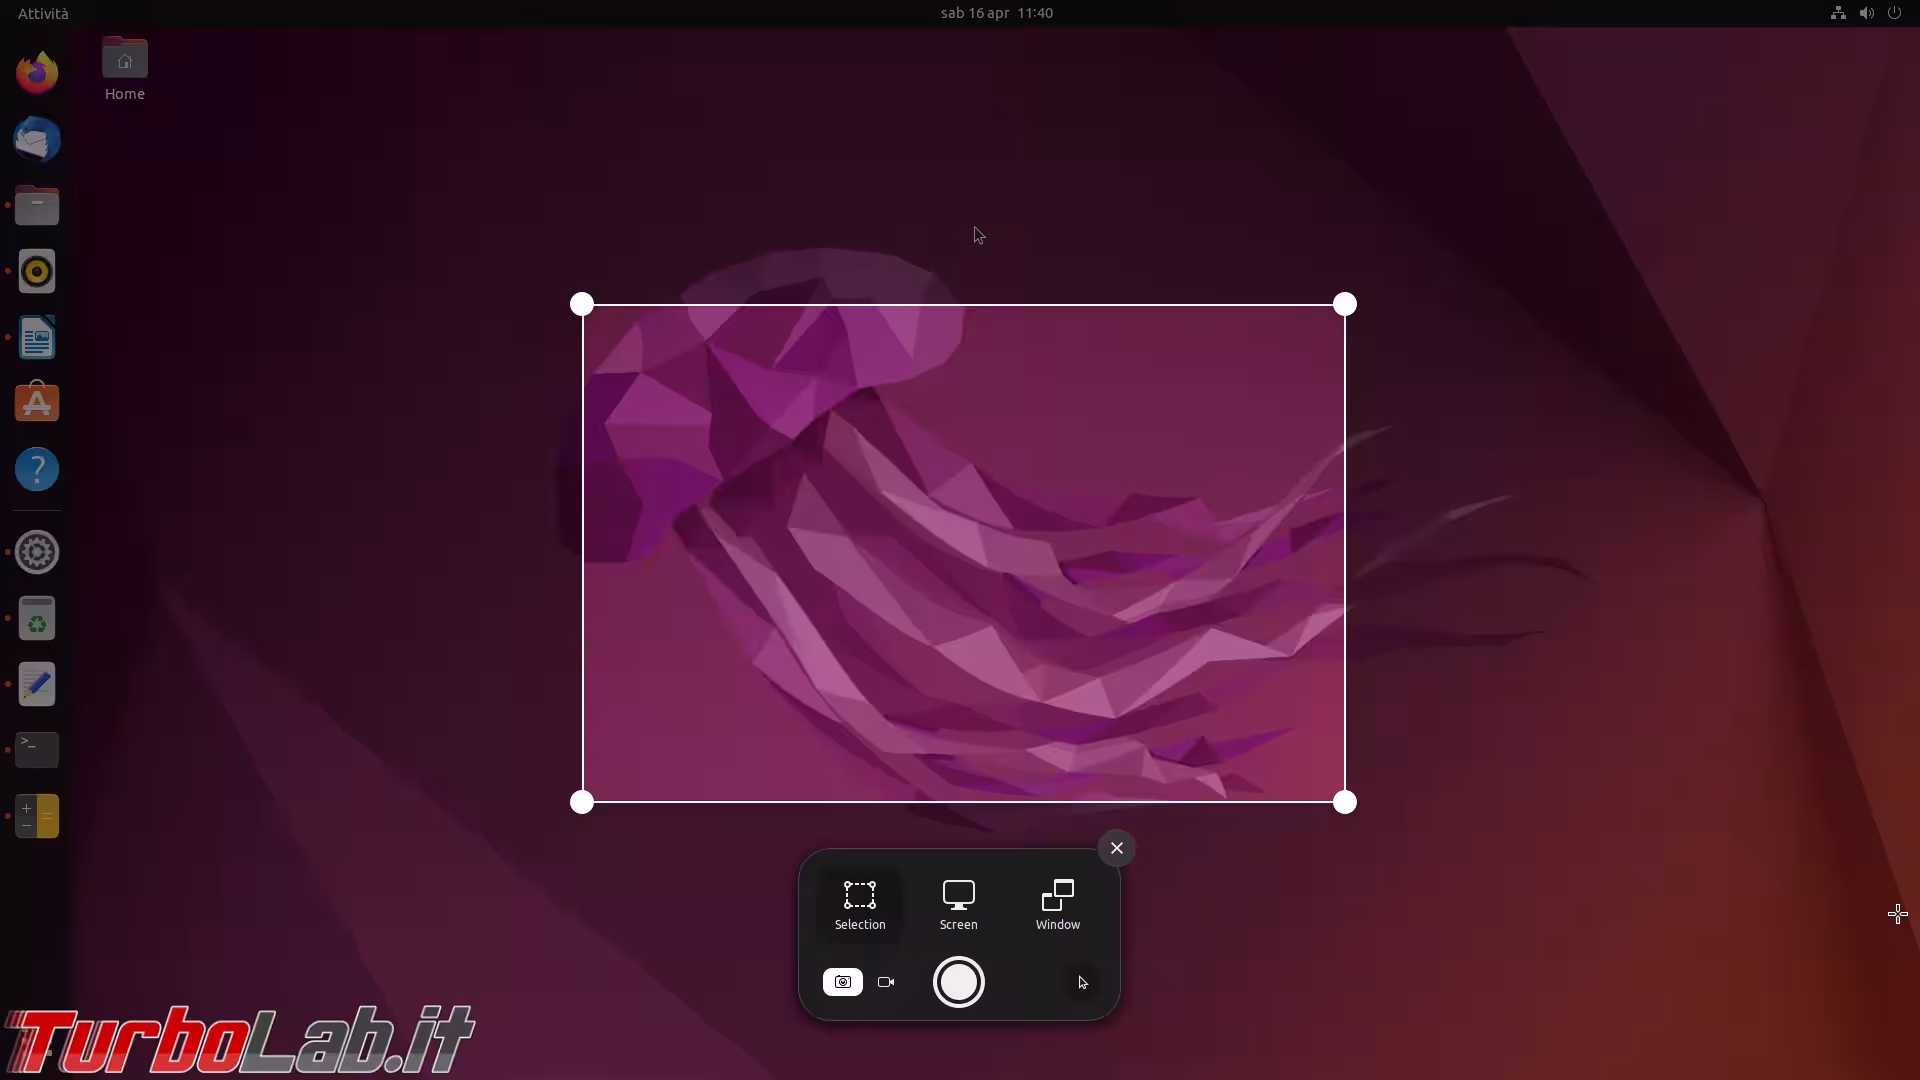Switch to screenshot camera mode
The image size is (1920, 1080).
[x=843, y=982]
